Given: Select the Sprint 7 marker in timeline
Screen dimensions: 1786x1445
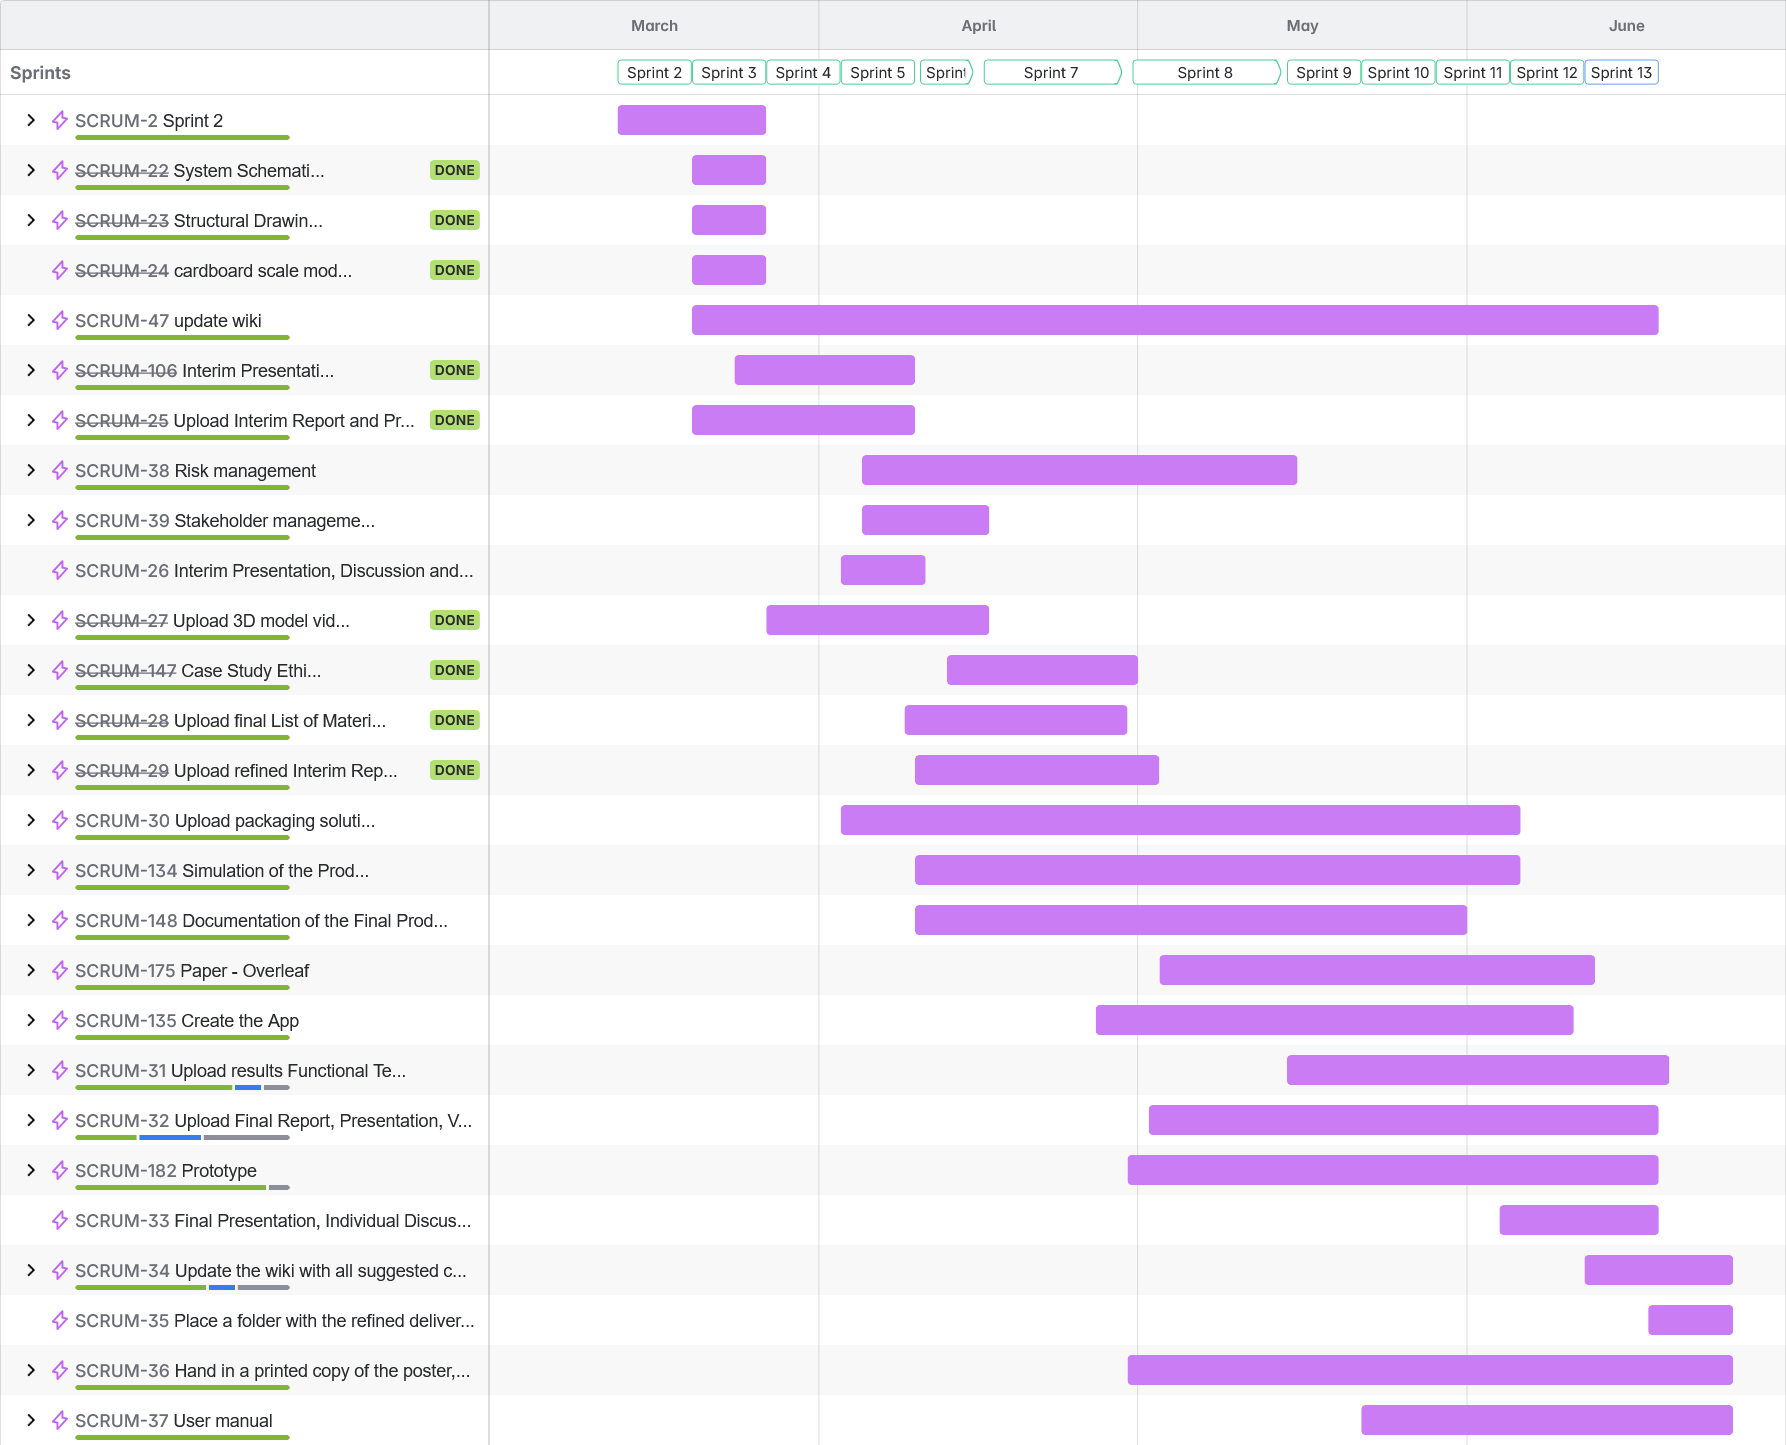Looking at the screenshot, I should point(1051,72).
